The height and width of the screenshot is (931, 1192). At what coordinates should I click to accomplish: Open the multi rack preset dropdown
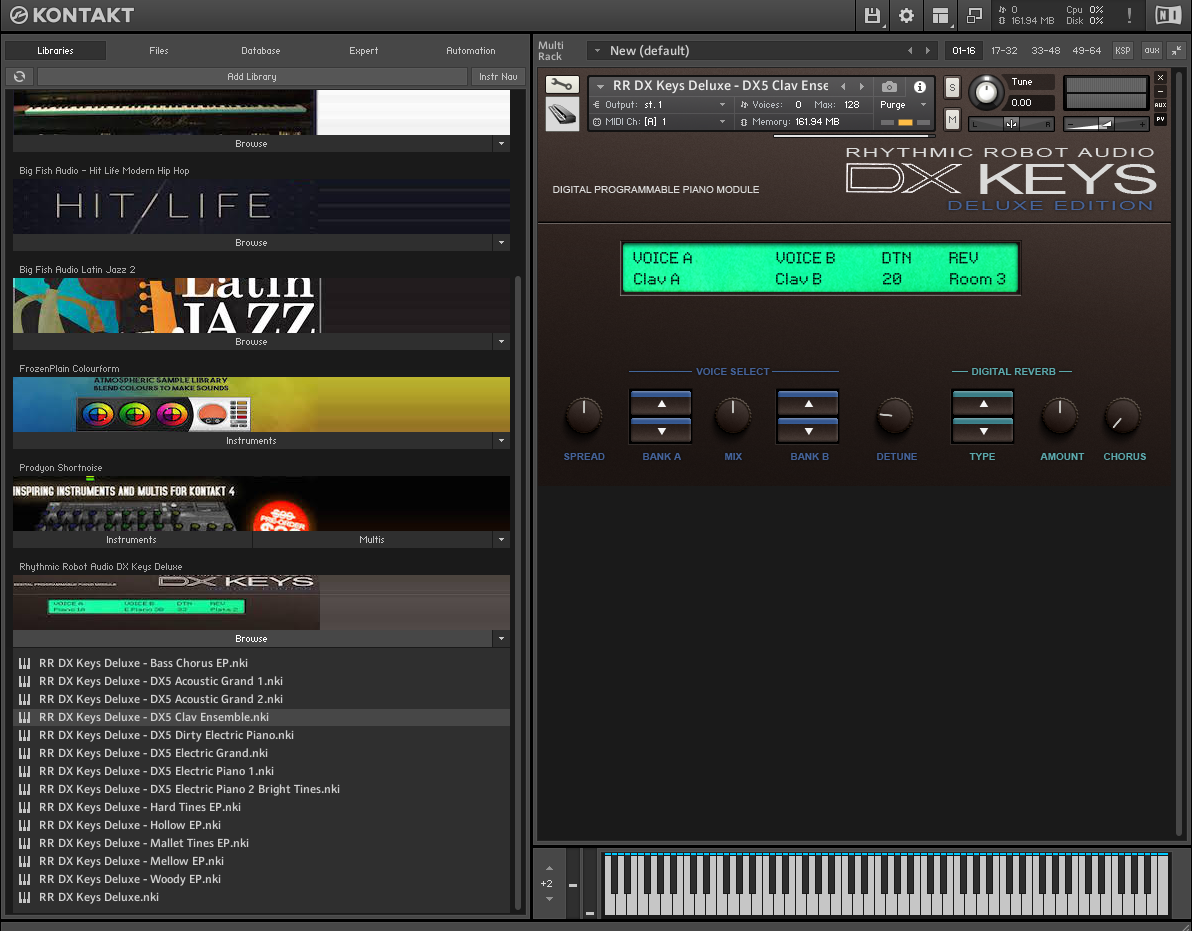click(598, 51)
